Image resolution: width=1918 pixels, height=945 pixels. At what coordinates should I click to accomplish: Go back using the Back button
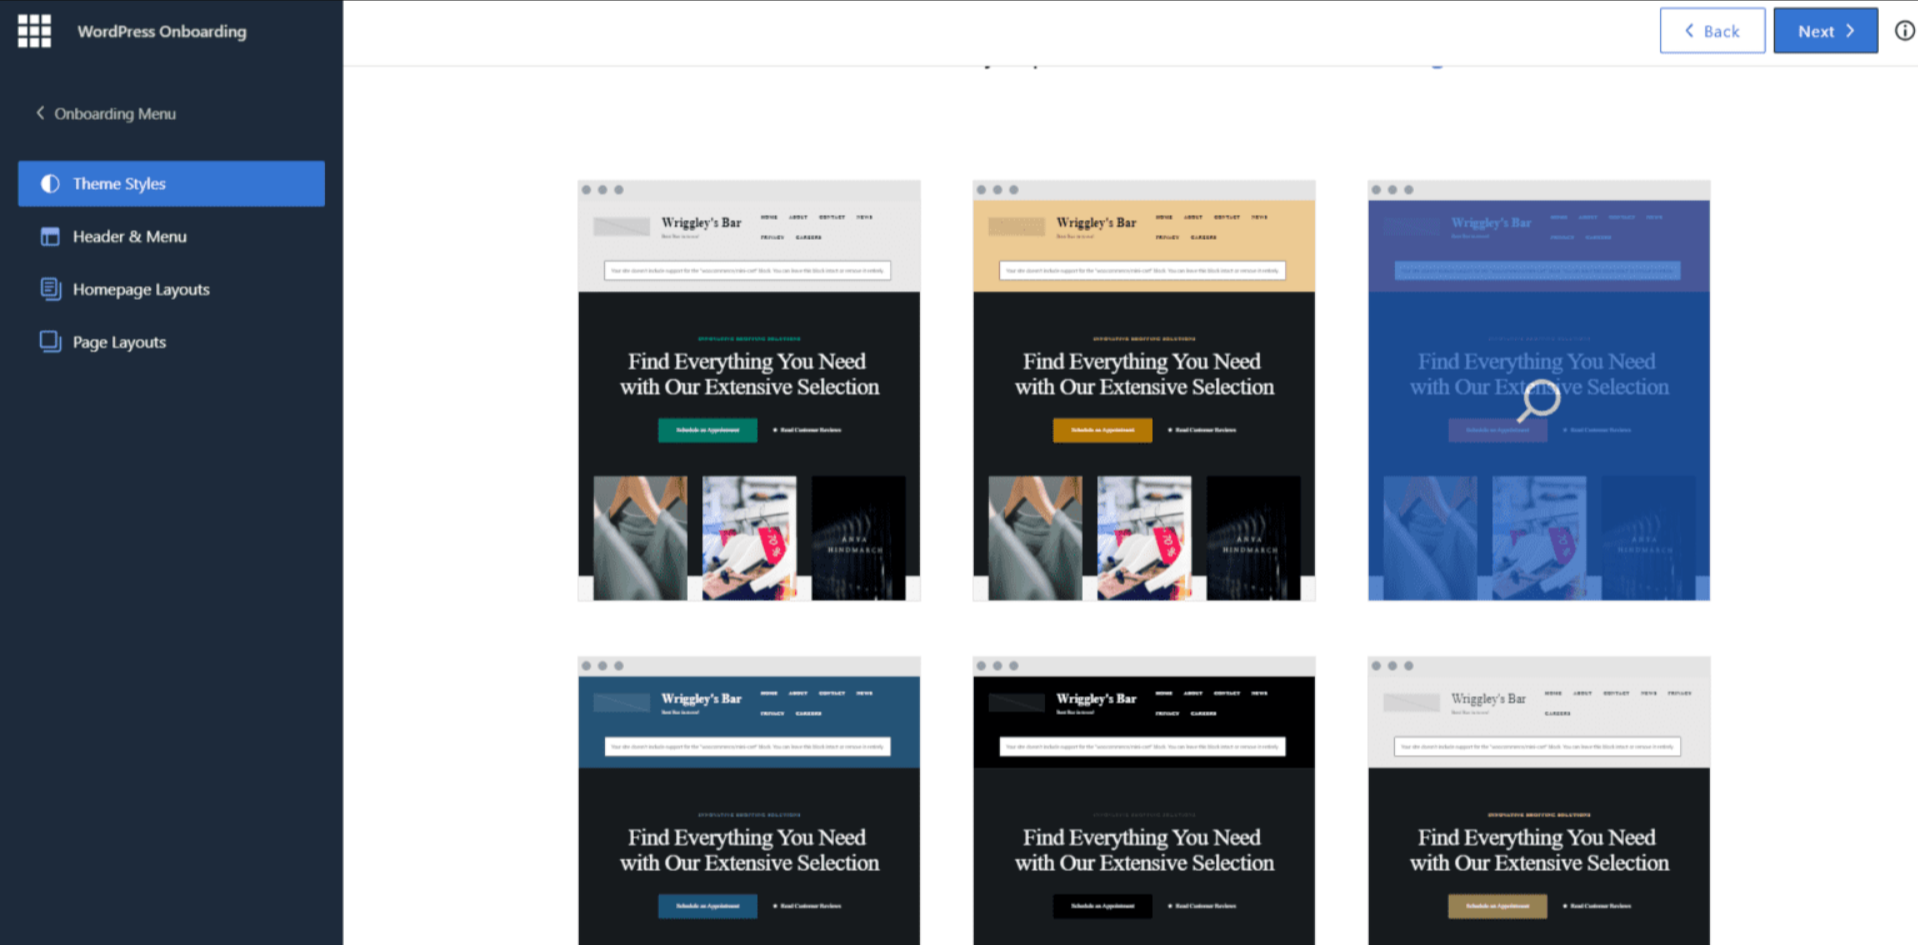1711,30
